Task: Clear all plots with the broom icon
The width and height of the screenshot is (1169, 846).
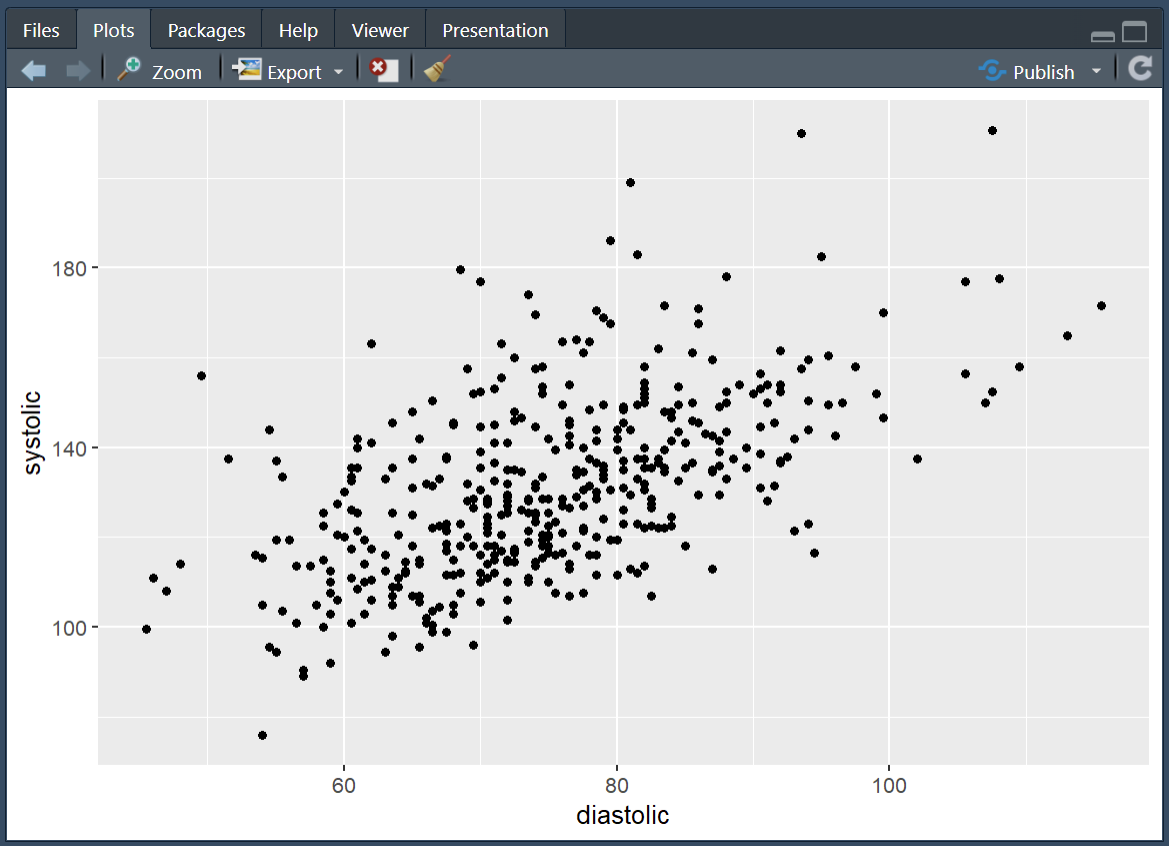Action: (x=437, y=70)
